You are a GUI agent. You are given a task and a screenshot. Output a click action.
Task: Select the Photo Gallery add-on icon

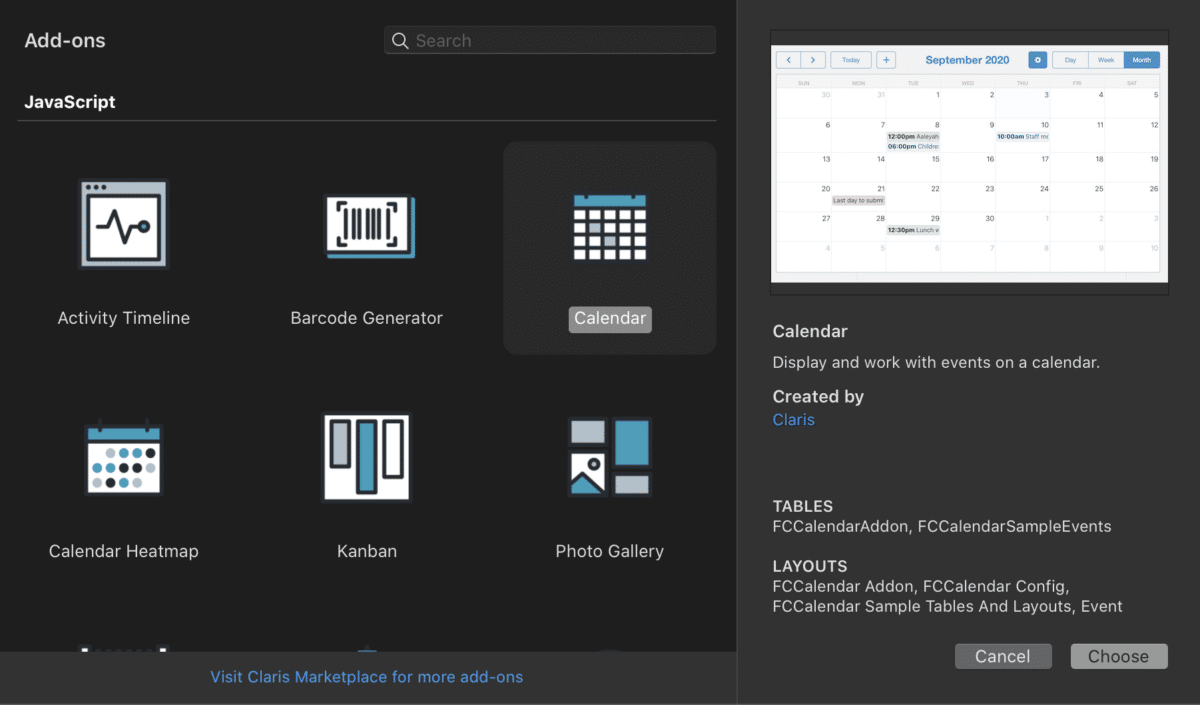click(x=610, y=458)
